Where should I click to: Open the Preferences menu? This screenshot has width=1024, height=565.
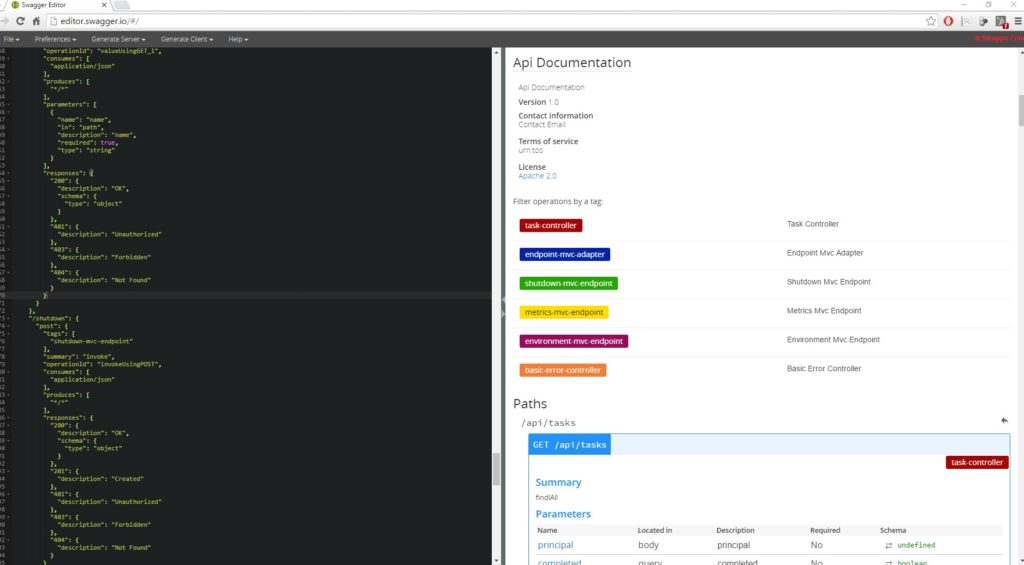[x=56, y=39]
